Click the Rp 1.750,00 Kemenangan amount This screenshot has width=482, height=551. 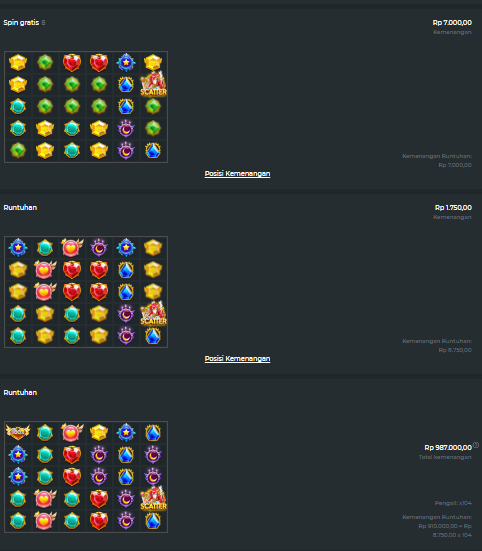(x=453, y=208)
